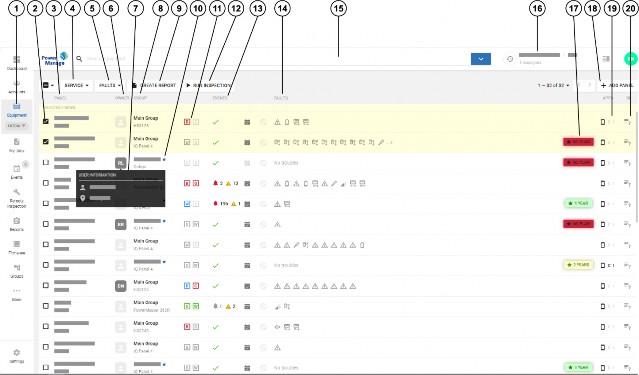Click the search magnifier icon
The image size is (639, 375).
point(79,59)
